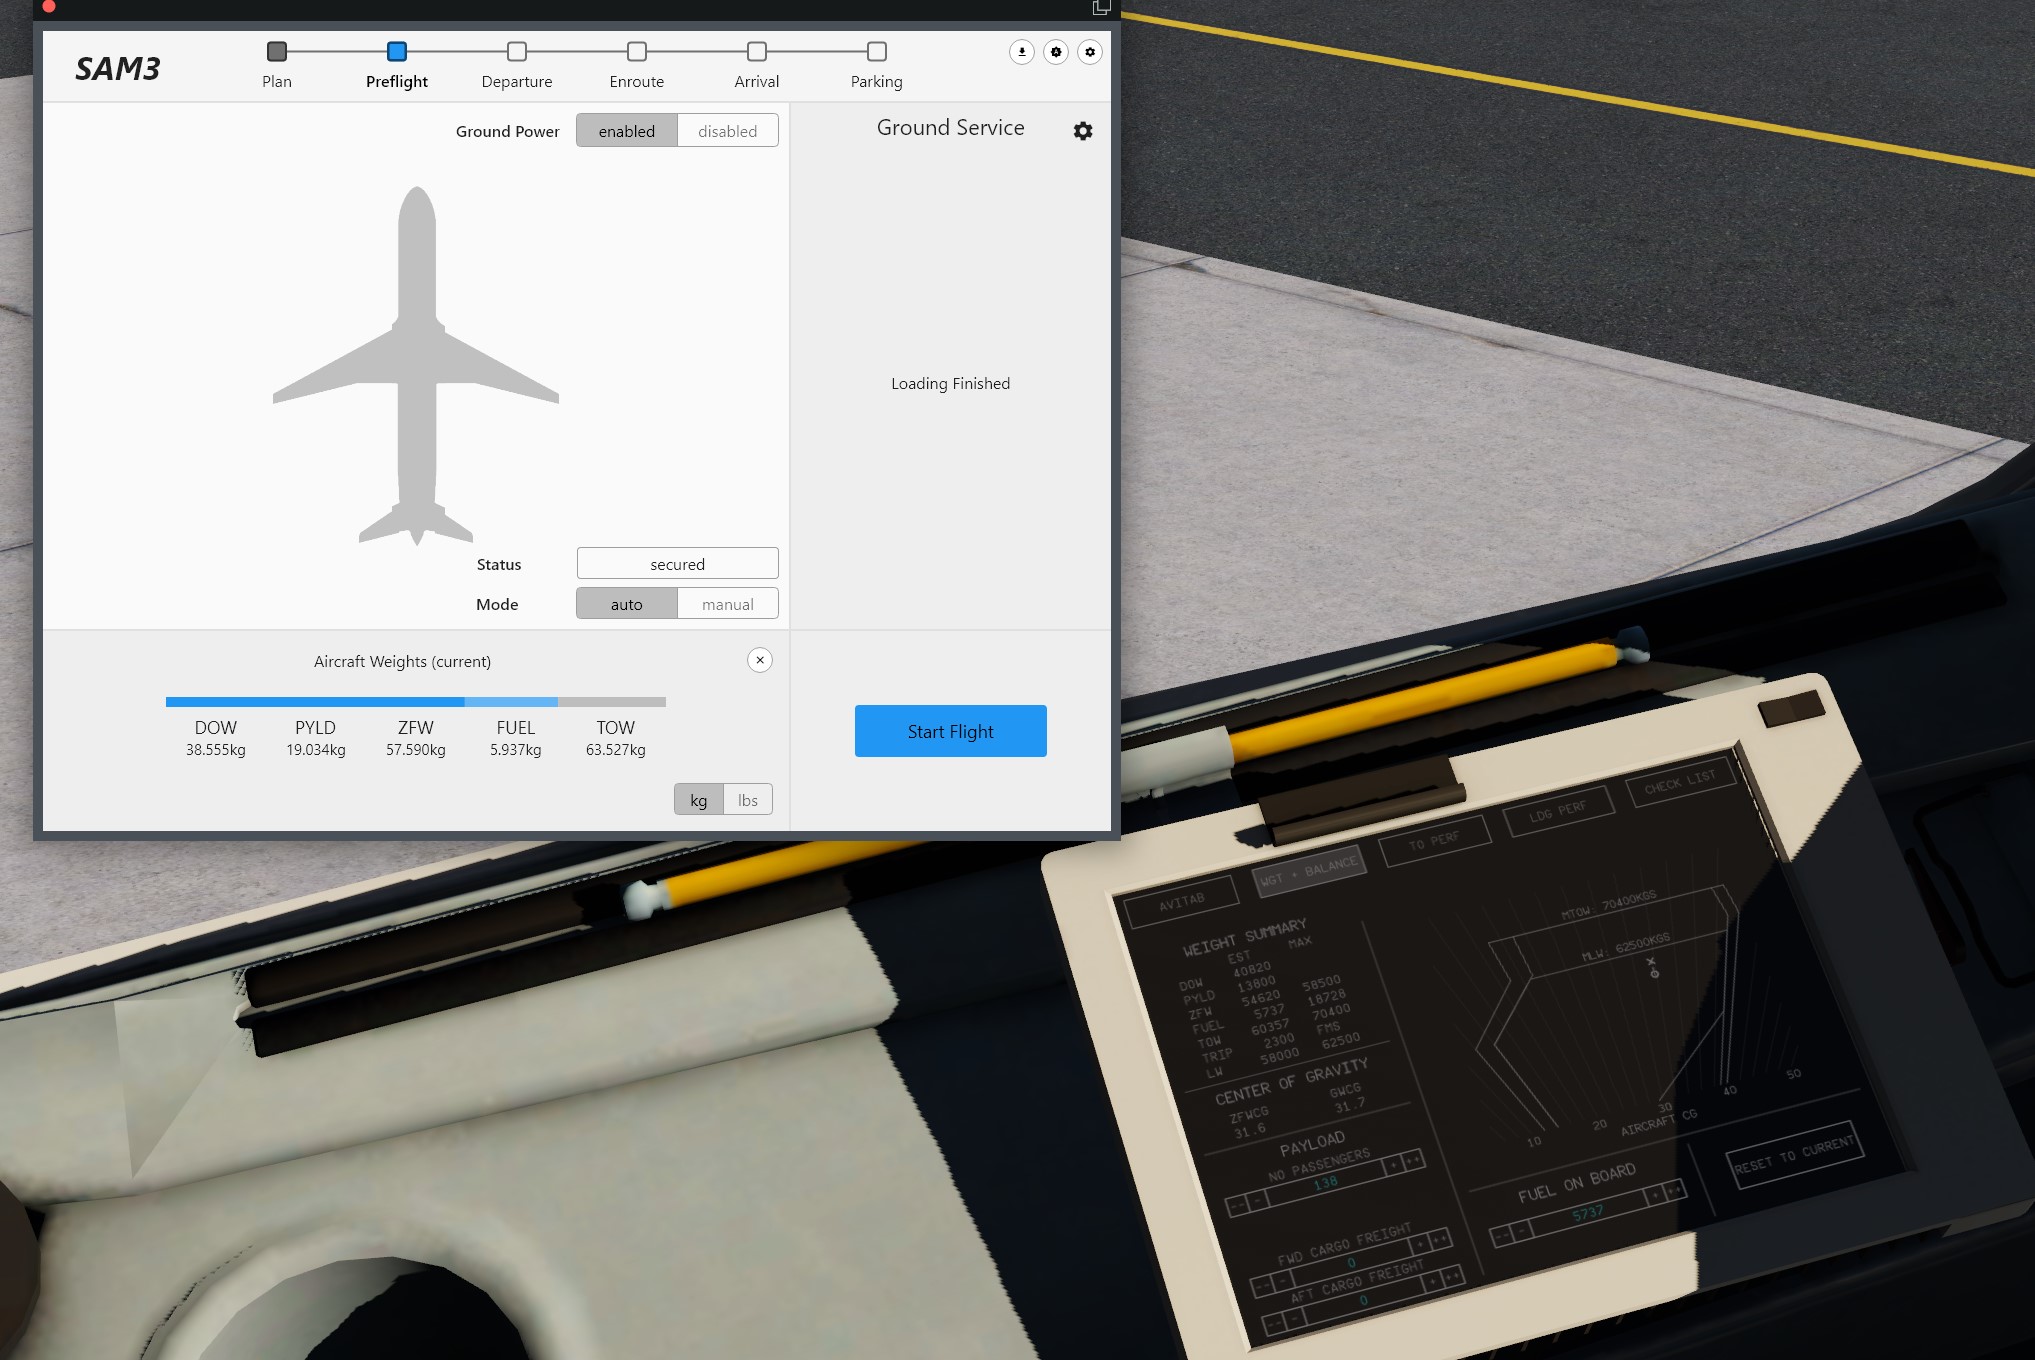The image size is (2035, 1360).
Task: Increase passengers with the single plus
Action: click(x=1393, y=1165)
